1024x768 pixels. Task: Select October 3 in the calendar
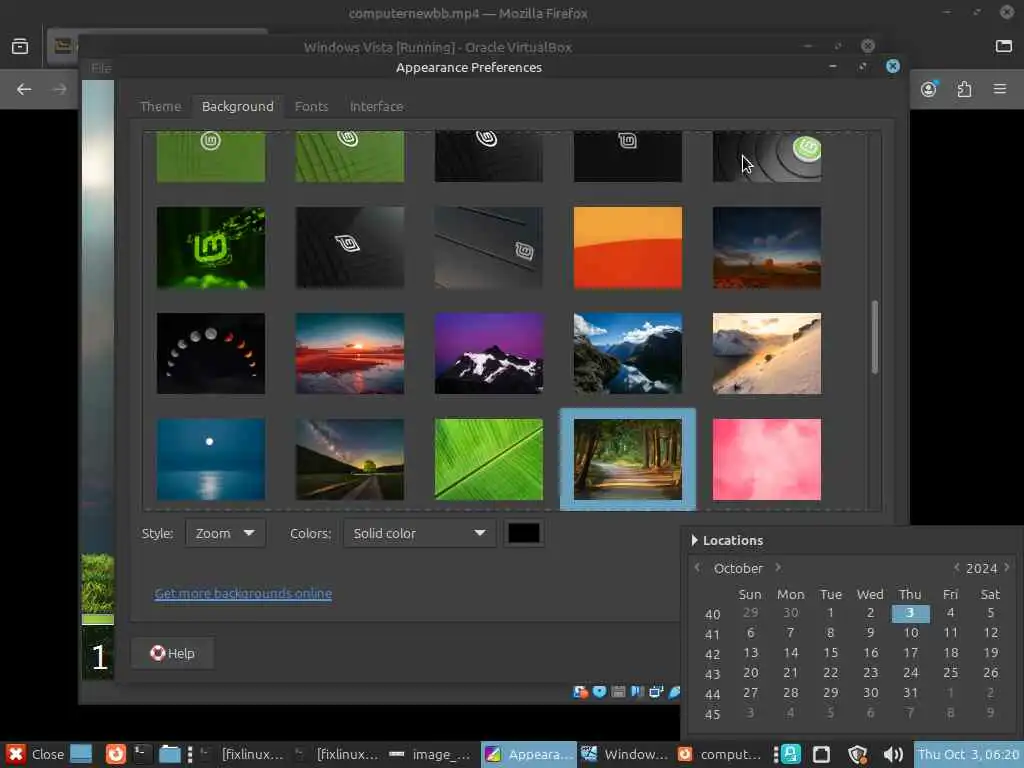click(910, 613)
